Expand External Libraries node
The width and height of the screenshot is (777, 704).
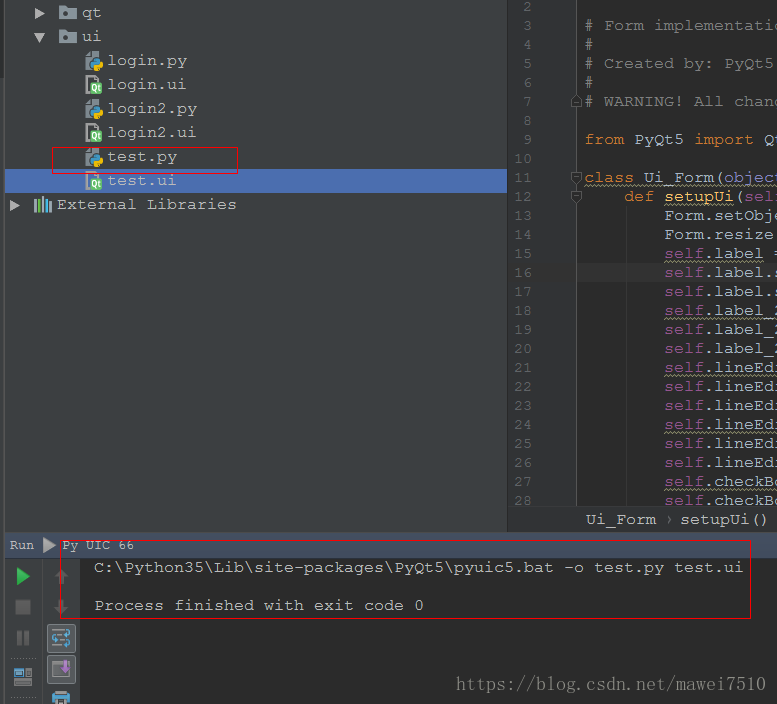click(x=15, y=205)
